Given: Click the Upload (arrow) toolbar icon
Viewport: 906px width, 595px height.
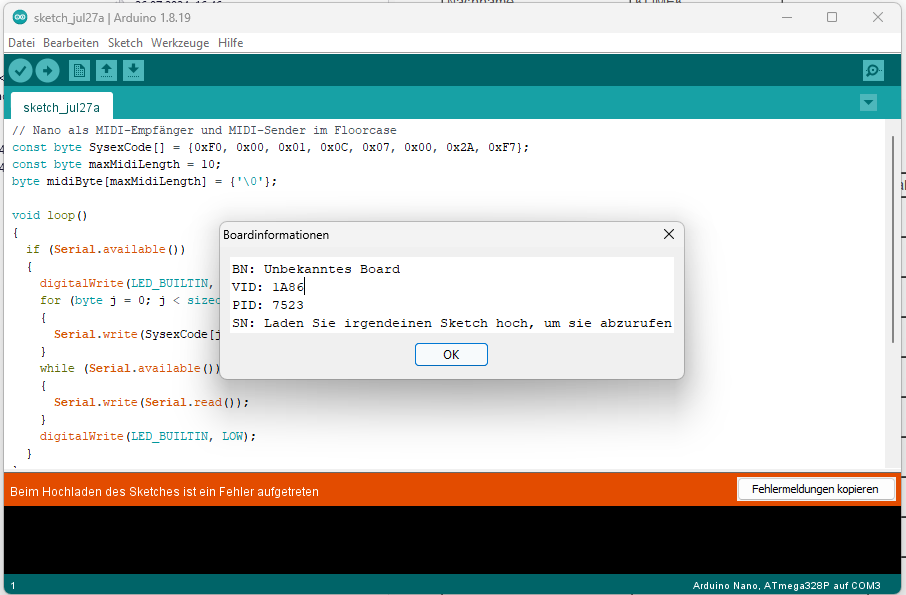Looking at the screenshot, I should (47, 70).
